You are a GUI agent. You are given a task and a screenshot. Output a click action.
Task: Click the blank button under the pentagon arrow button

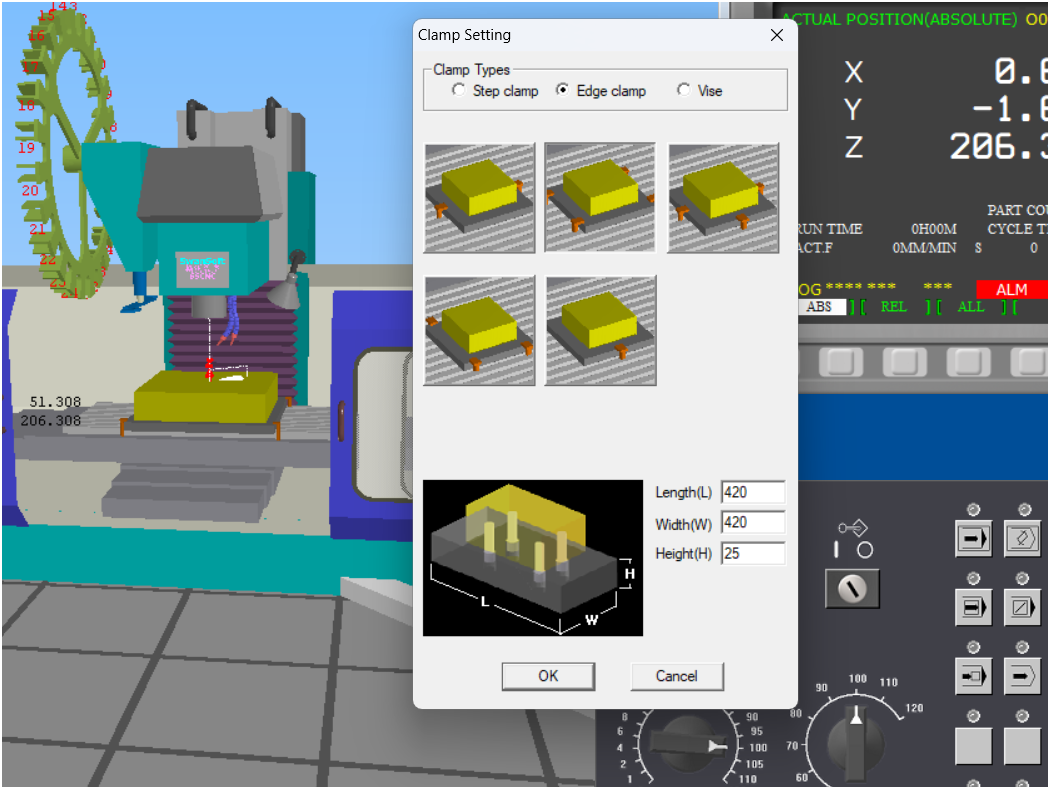click(1023, 745)
